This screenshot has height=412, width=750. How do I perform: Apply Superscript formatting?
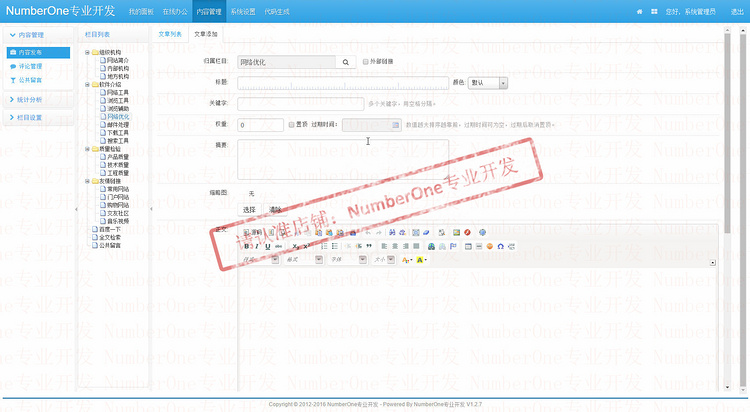pos(307,246)
